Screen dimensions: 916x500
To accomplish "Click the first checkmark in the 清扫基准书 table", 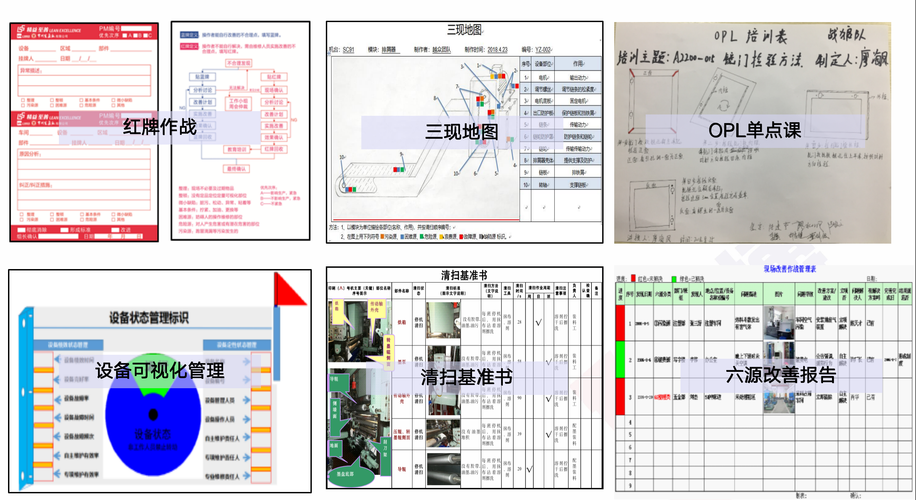I will 536,323.
